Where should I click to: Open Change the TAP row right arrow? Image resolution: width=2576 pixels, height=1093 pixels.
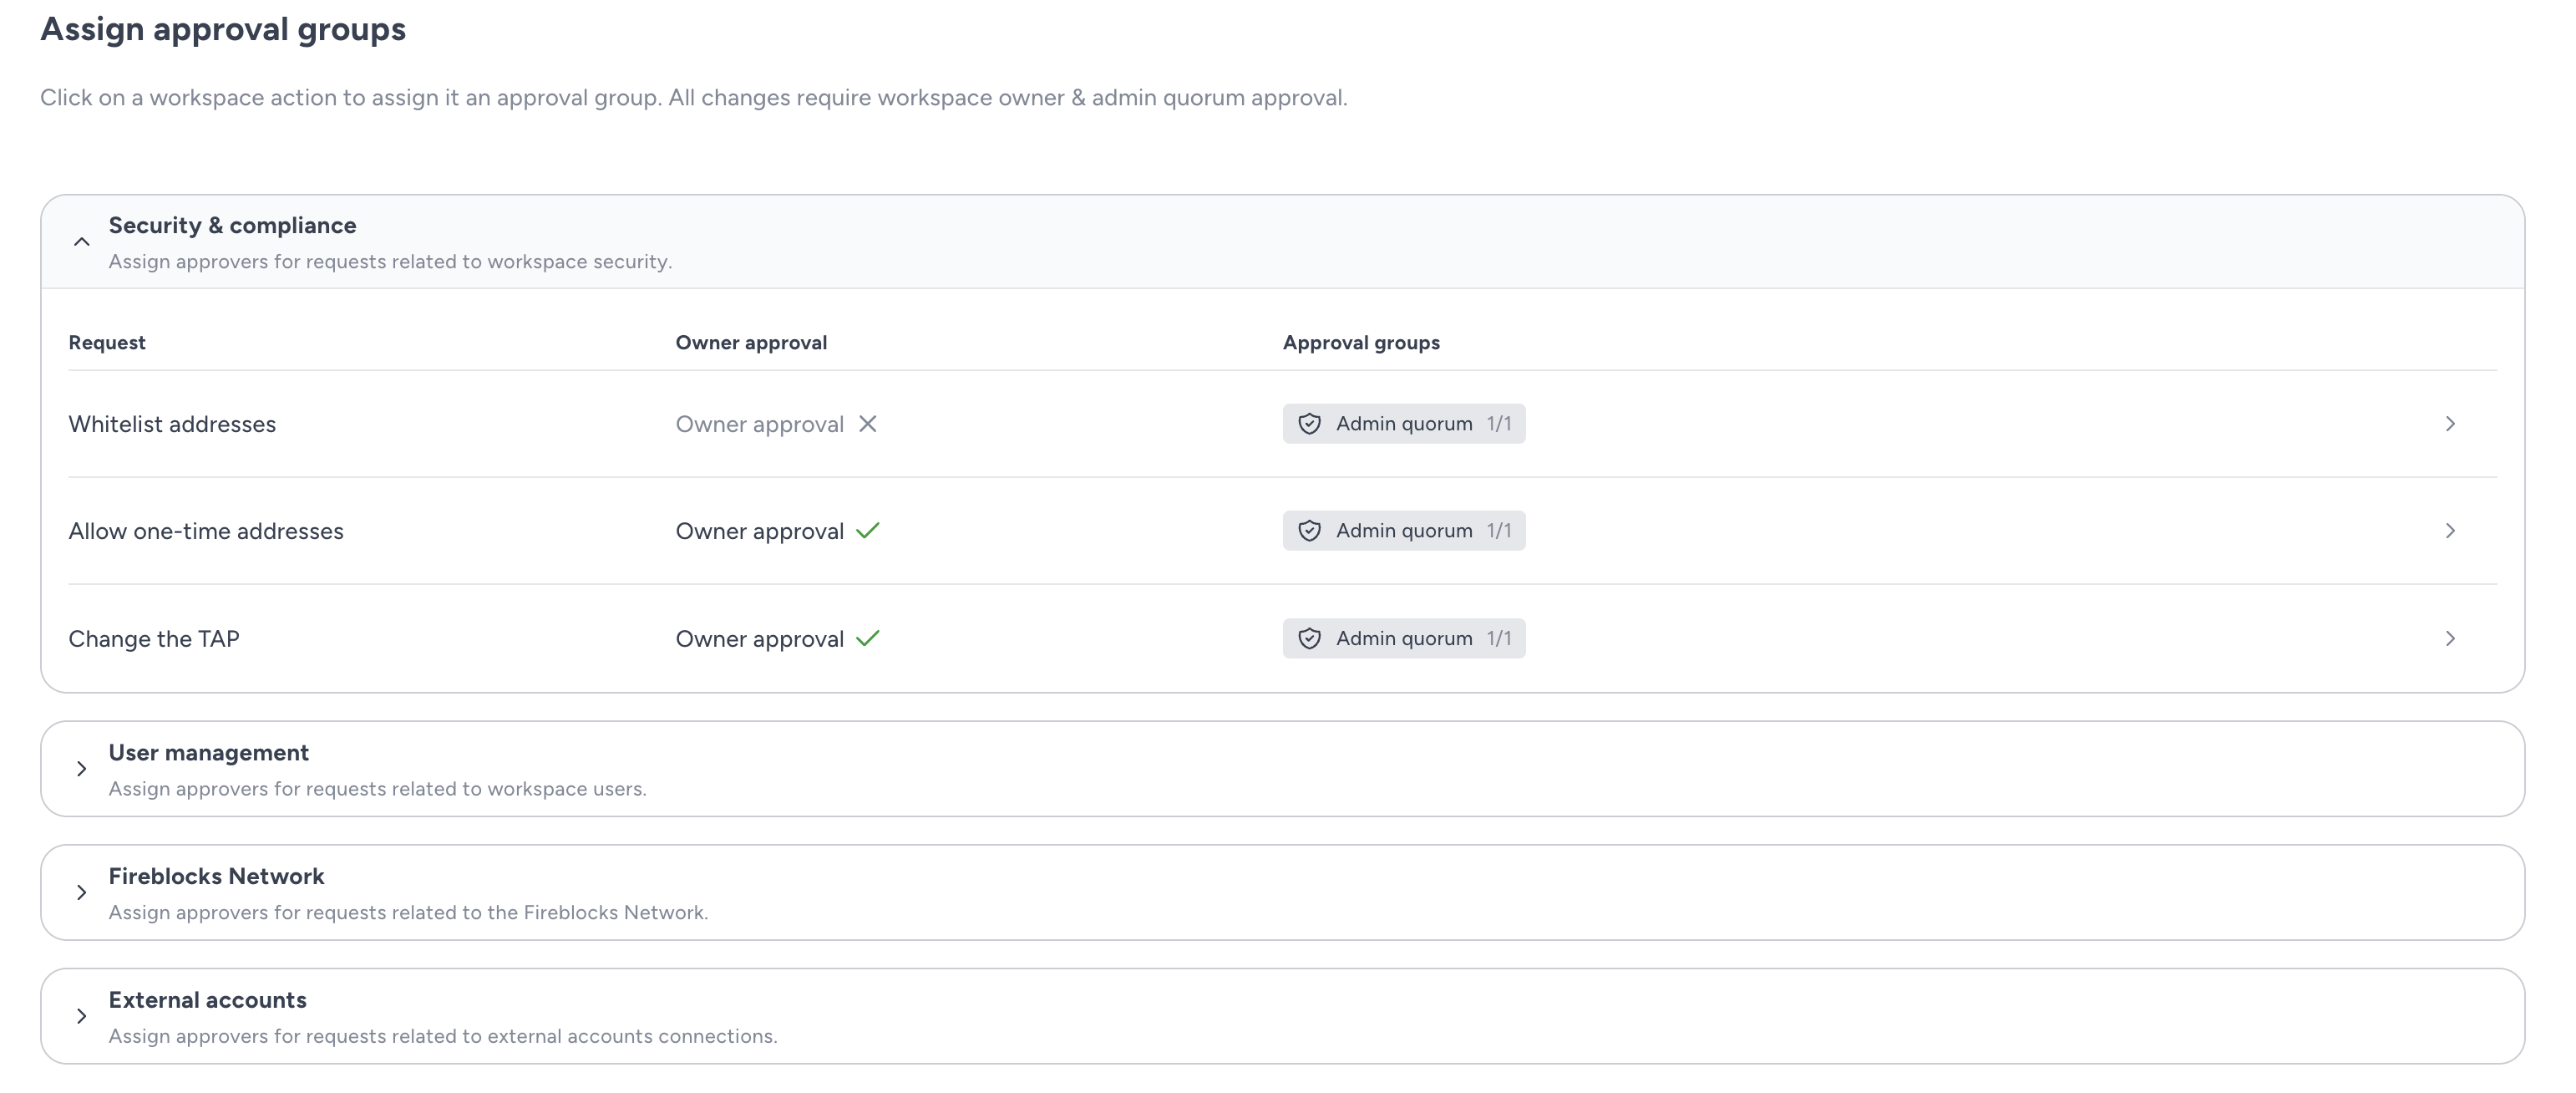tap(2450, 639)
